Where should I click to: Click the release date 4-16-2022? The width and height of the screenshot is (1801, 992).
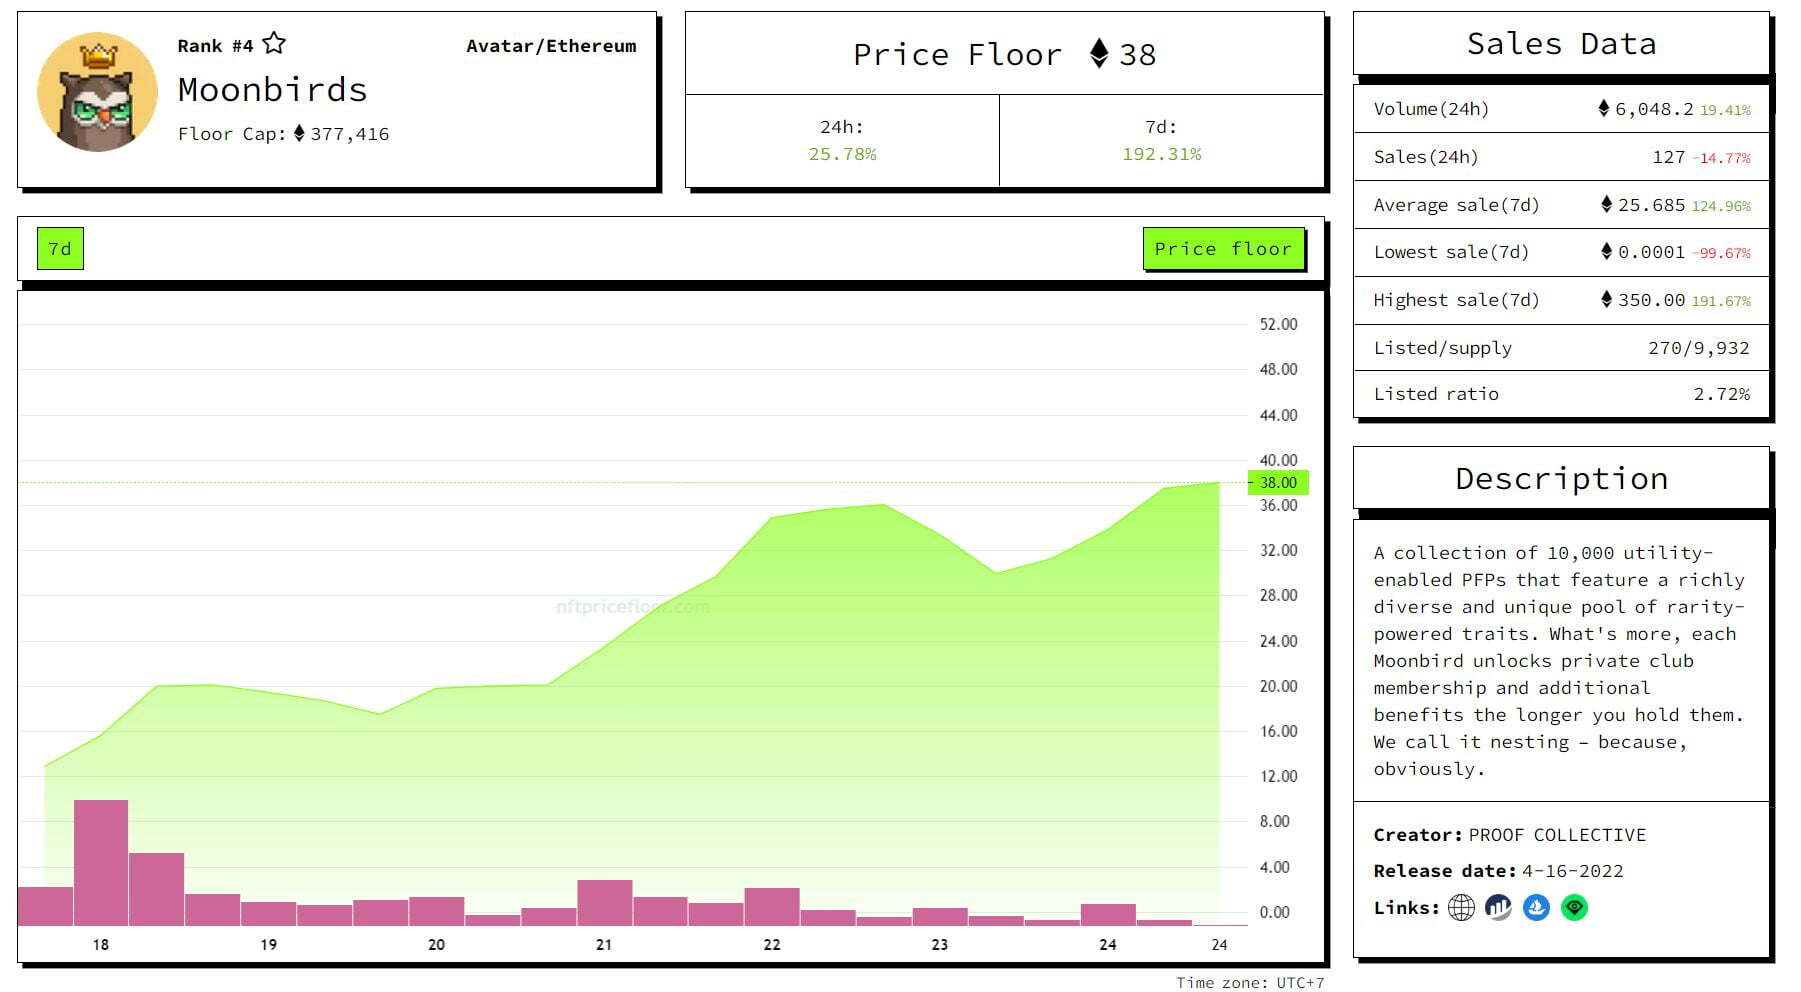tap(1573, 871)
